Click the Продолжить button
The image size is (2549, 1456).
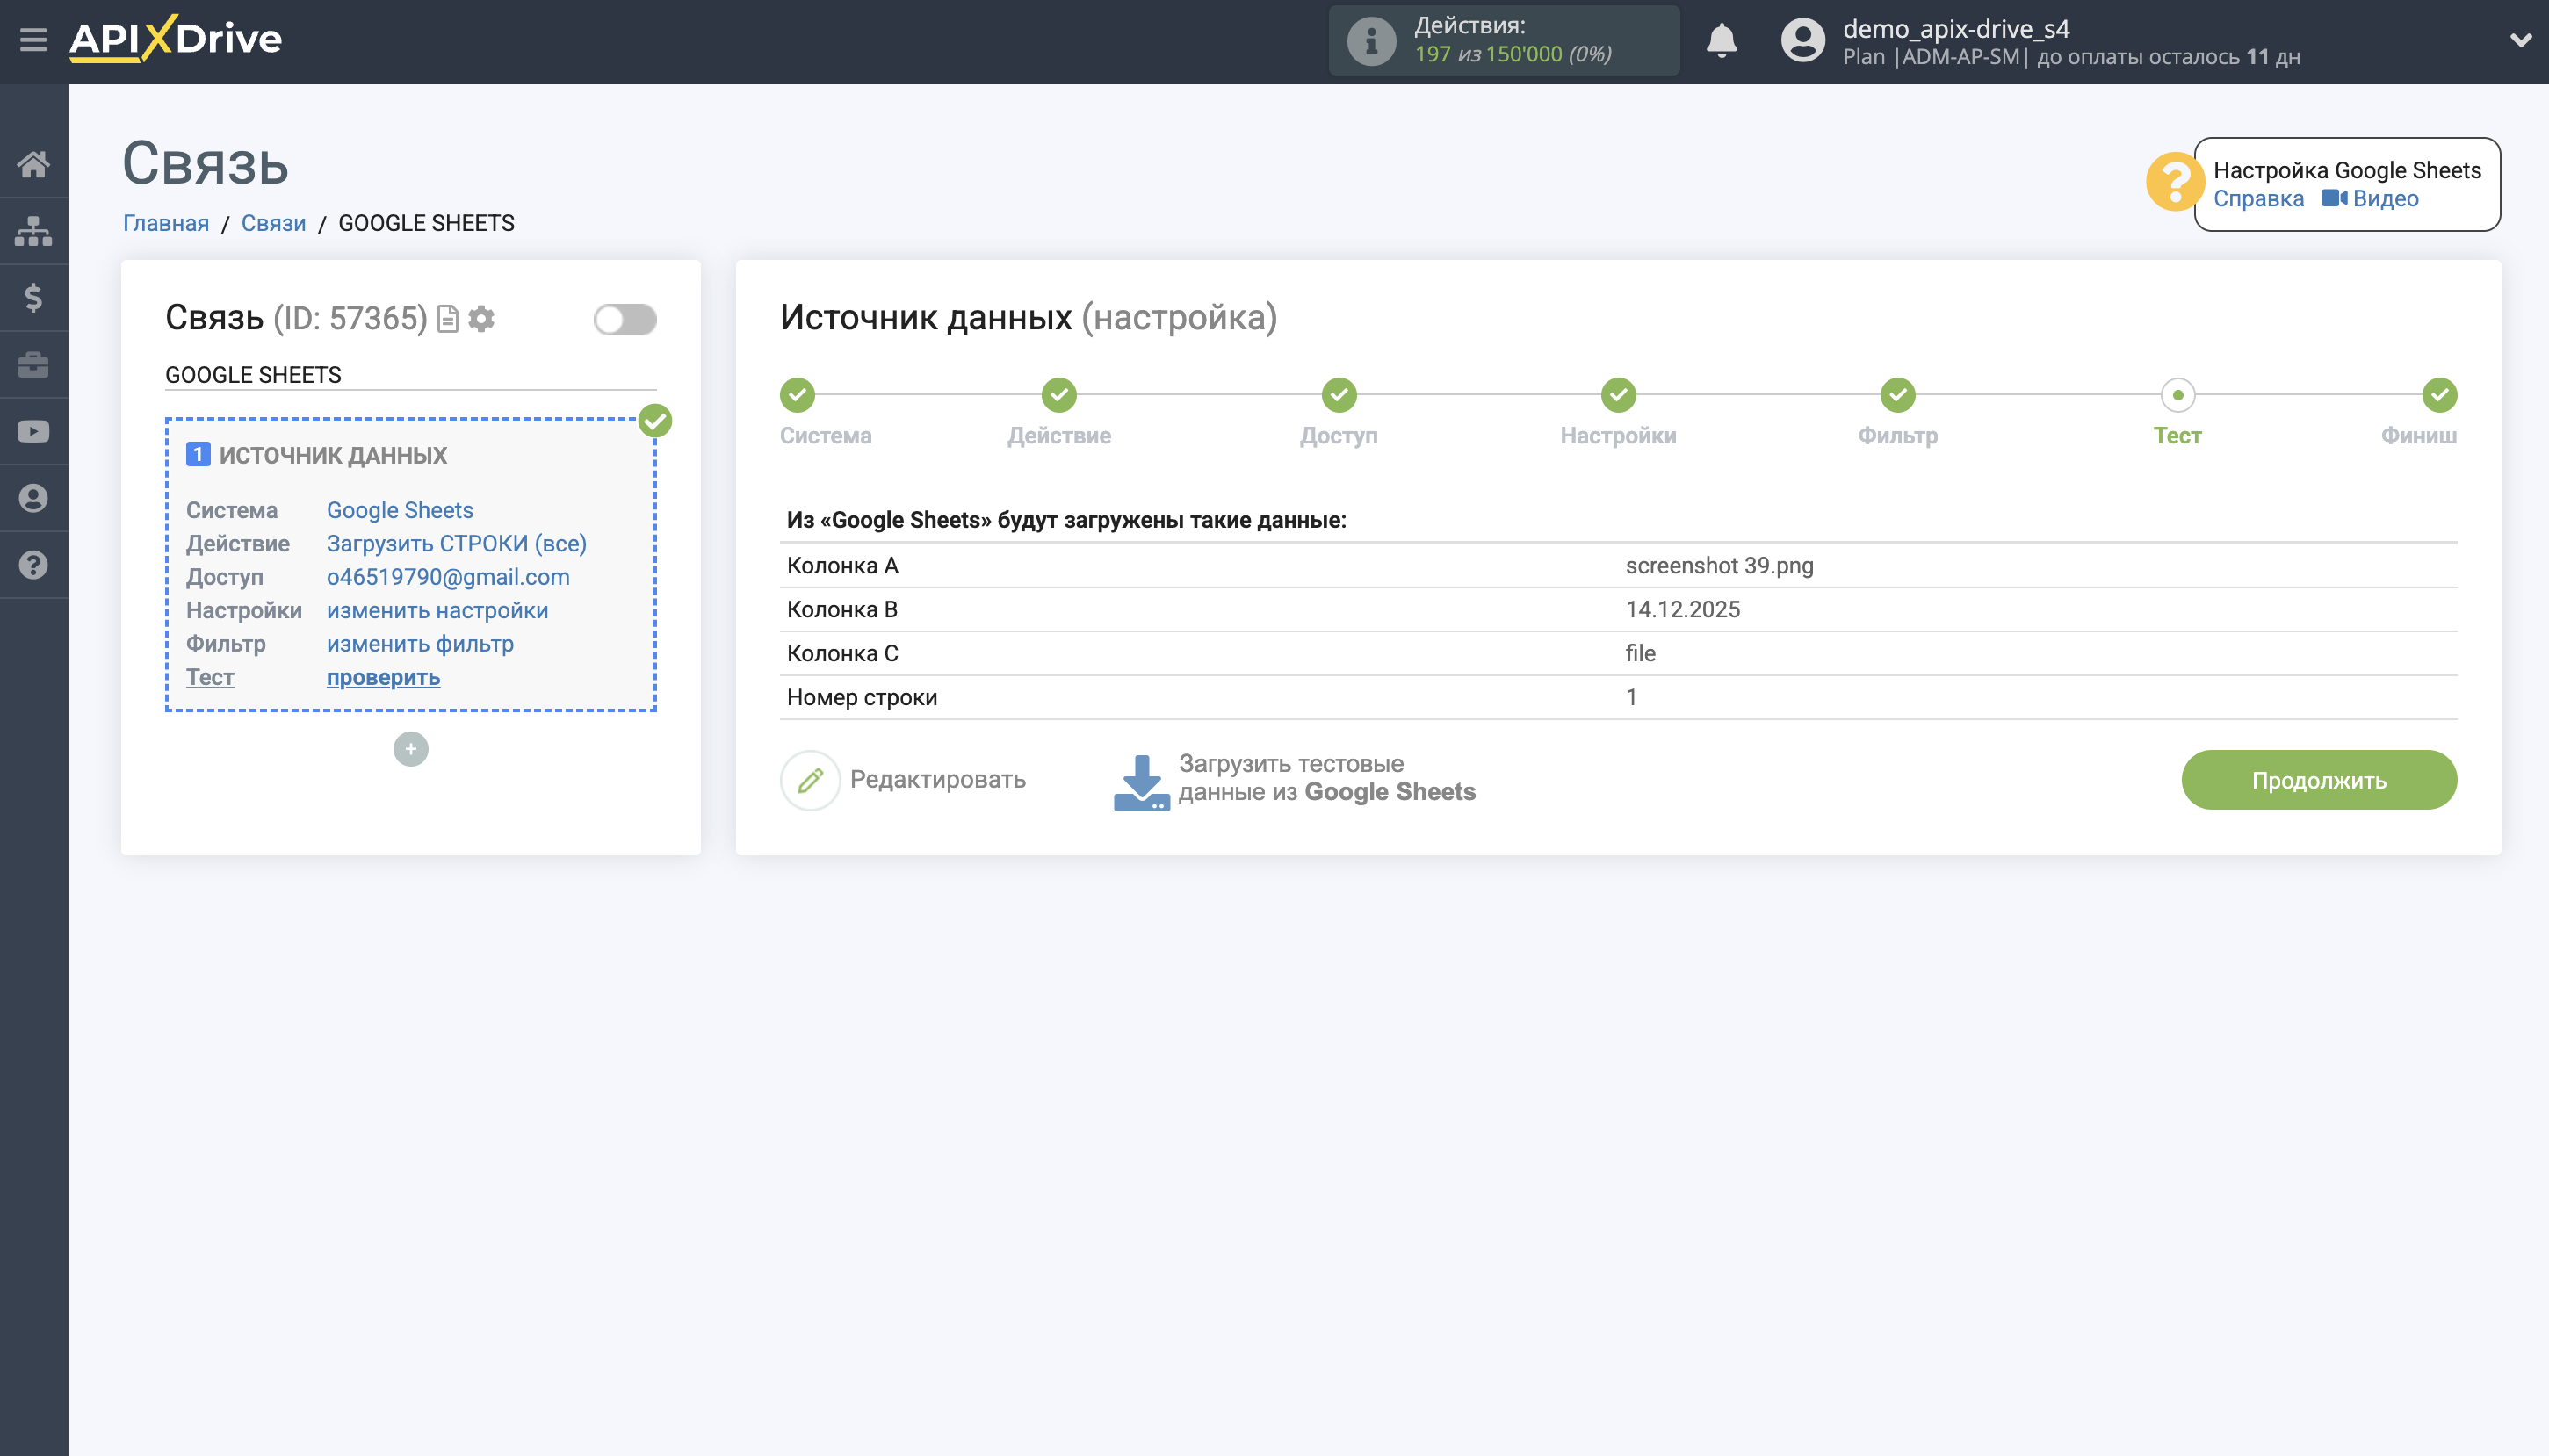[2318, 779]
